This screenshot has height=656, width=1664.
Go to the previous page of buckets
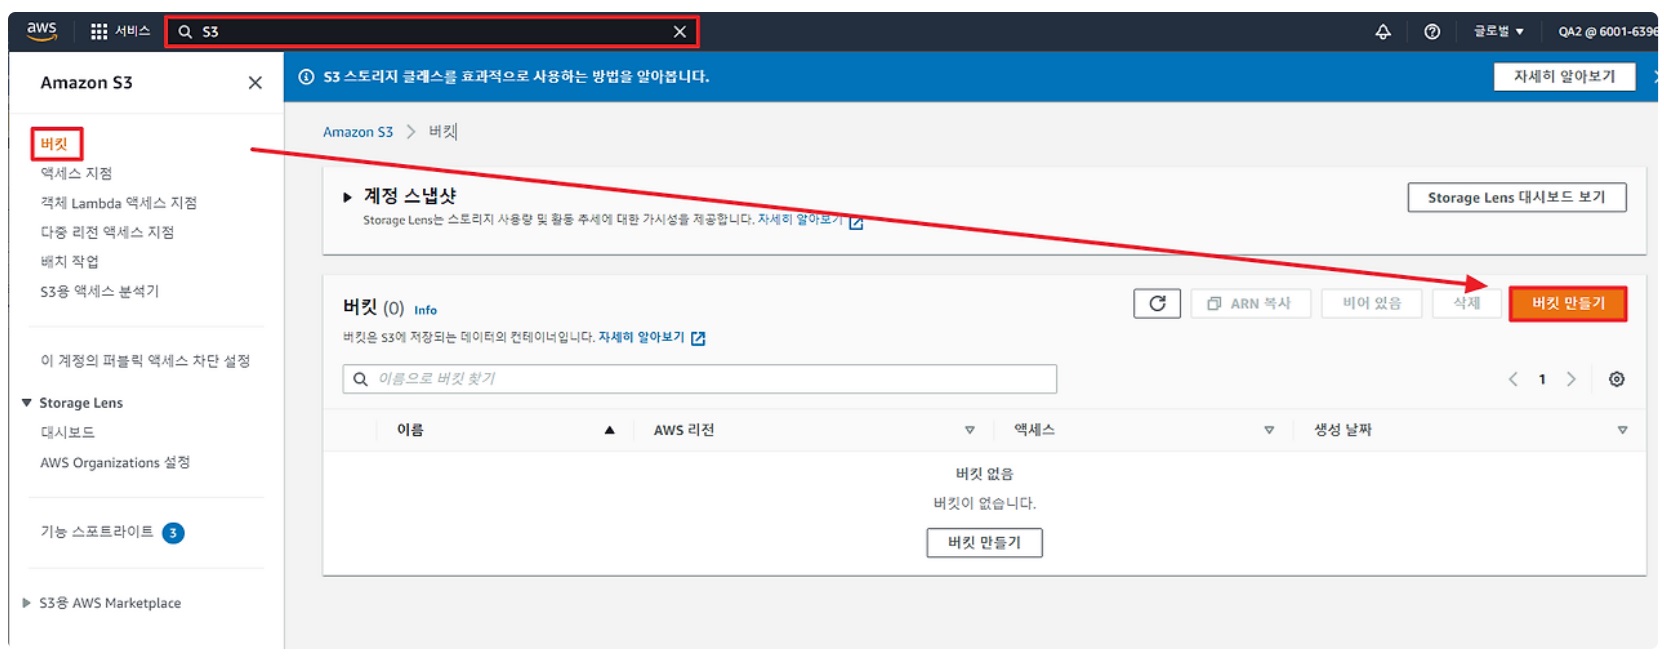[x=1513, y=379]
